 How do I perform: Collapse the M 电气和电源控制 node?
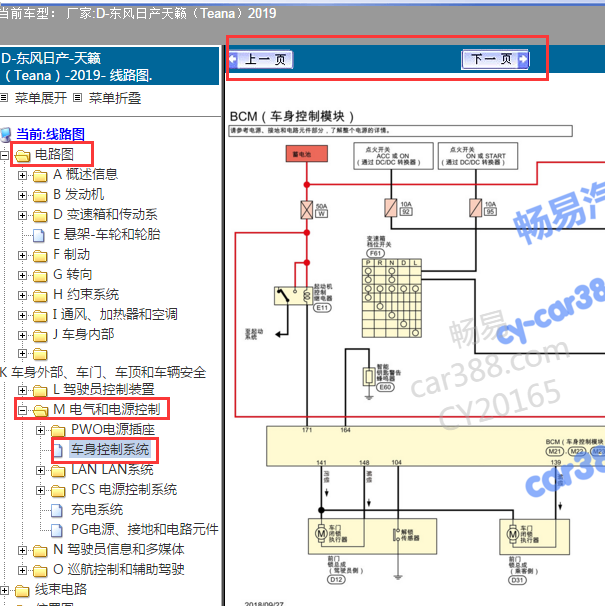(22, 410)
